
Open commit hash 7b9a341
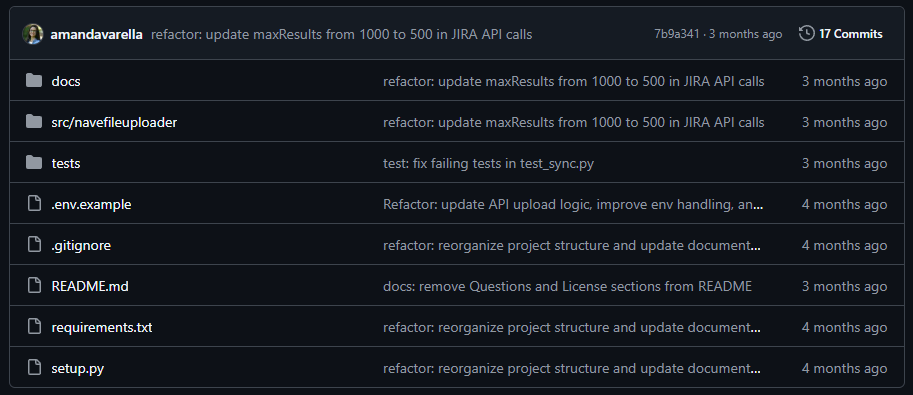click(x=677, y=34)
